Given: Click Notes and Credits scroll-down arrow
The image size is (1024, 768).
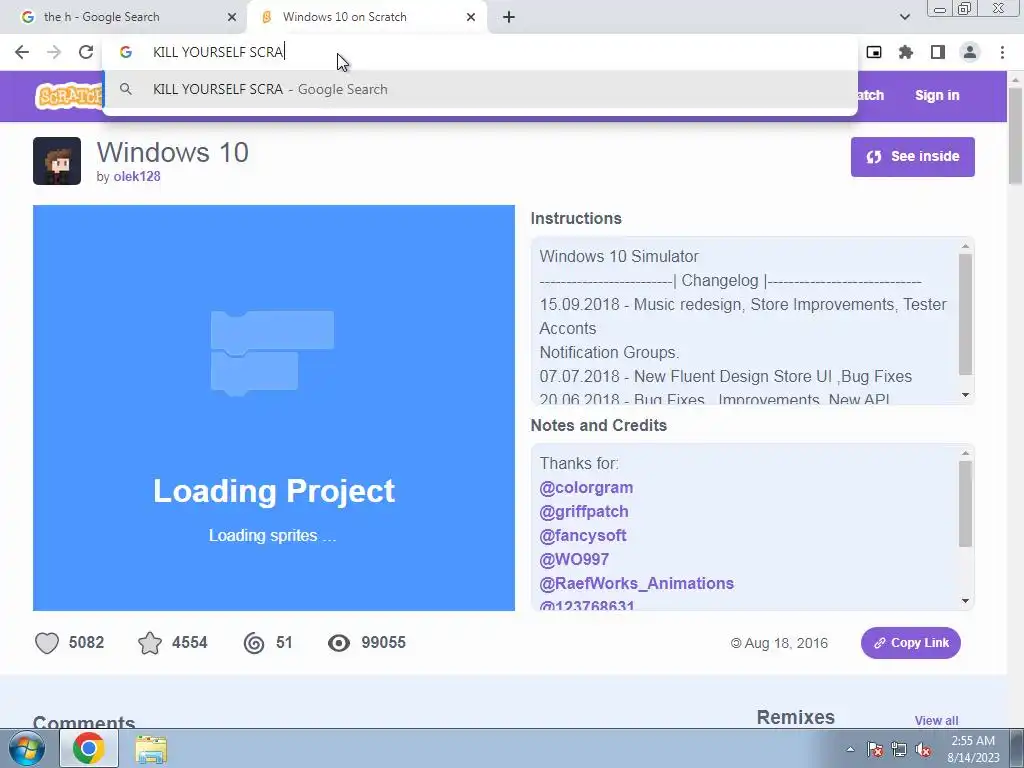Looking at the screenshot, I should coord(965,601).
